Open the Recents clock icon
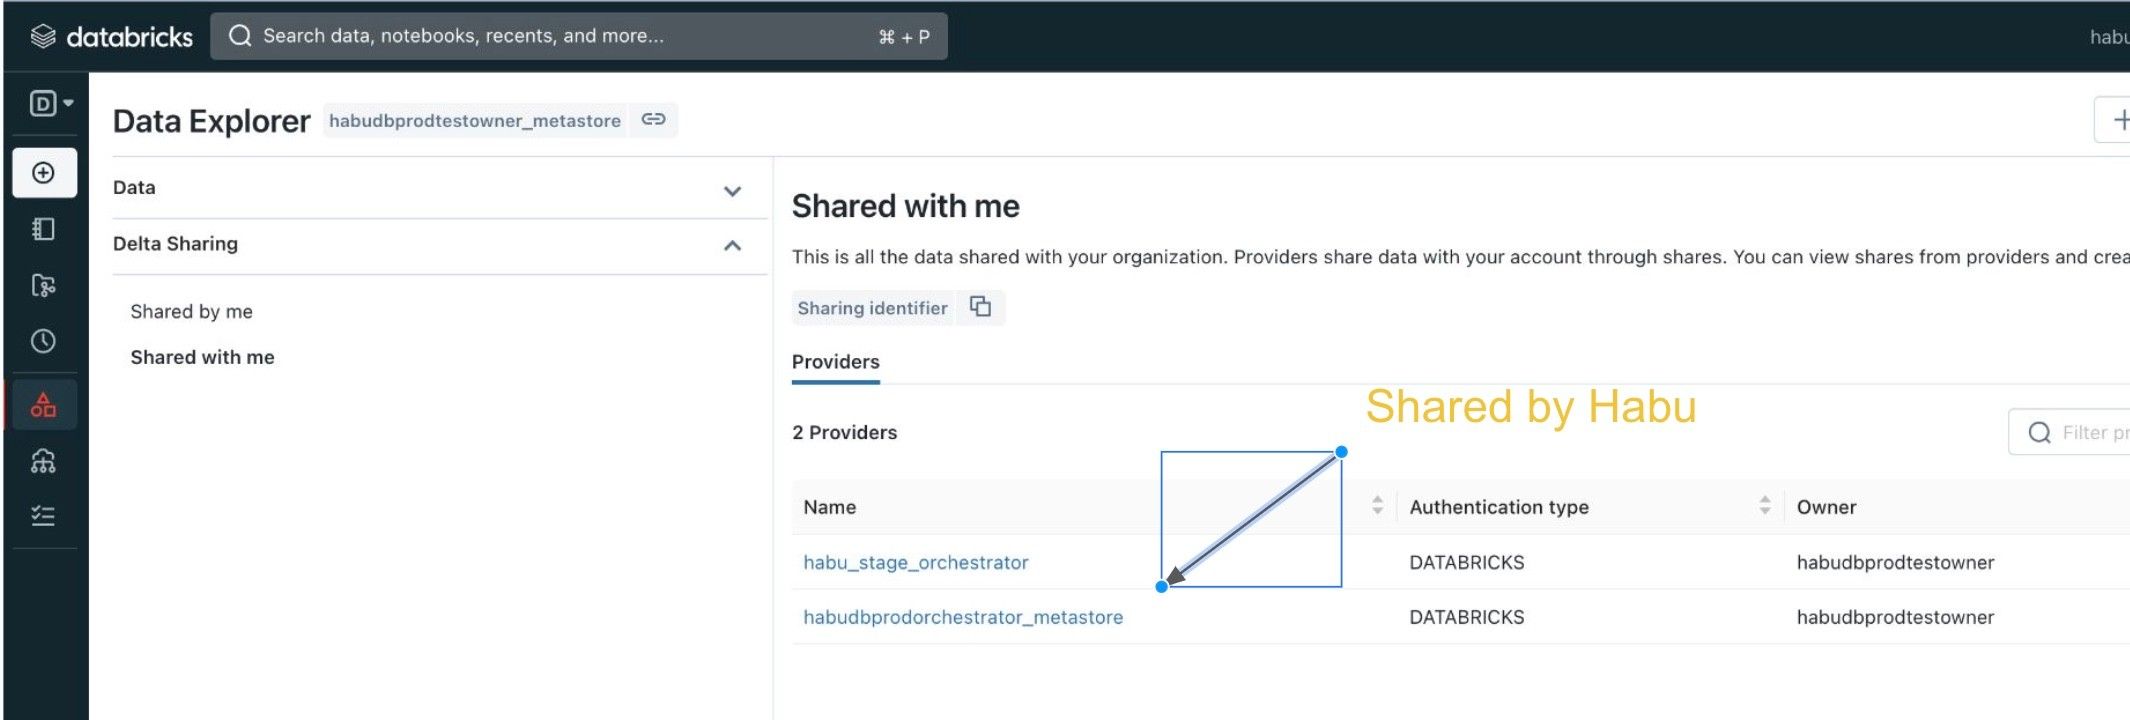The height and width of the screenshot is (720, 2130). (x=44, y=341)
